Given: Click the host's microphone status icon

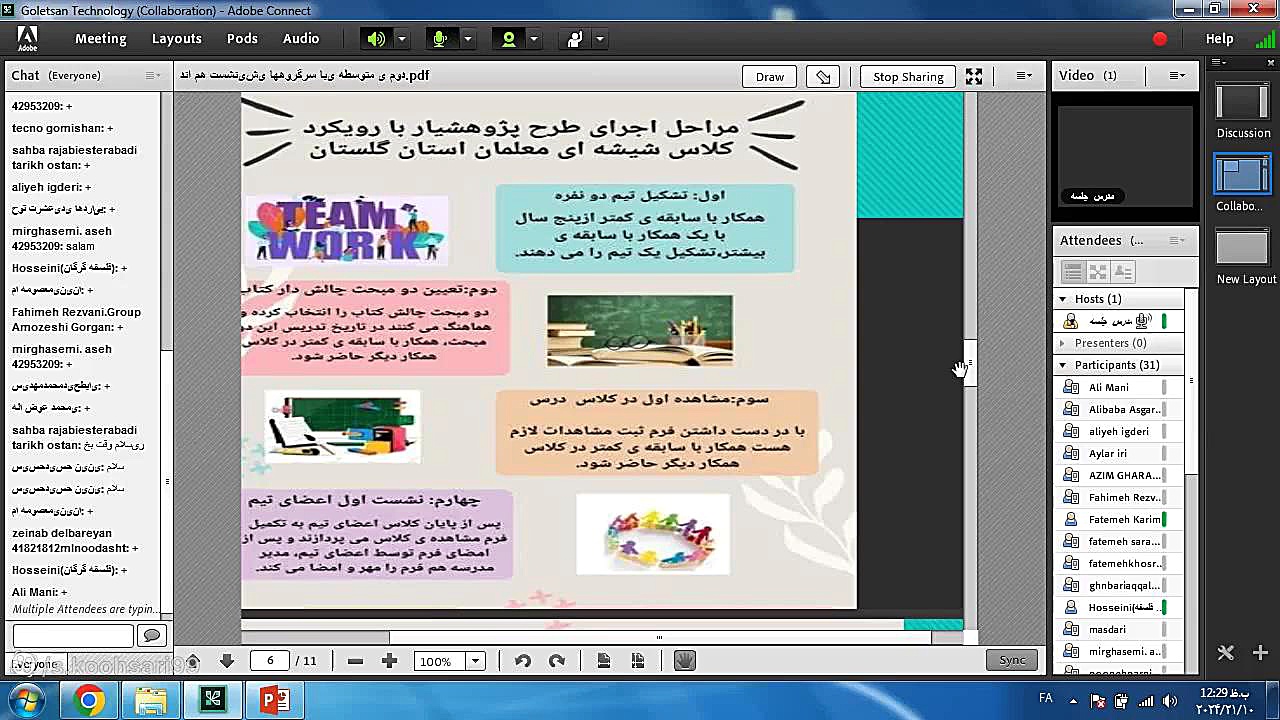Looking at the screenshot, I should (x=1143, y=321).
